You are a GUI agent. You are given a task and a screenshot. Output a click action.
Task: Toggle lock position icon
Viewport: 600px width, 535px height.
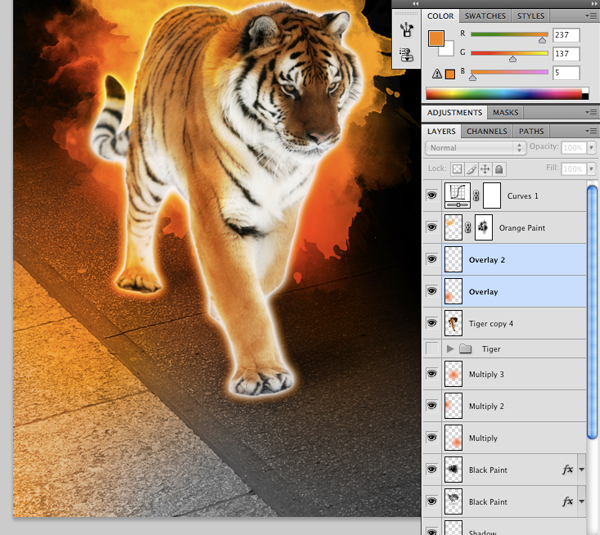coord(485,169)
